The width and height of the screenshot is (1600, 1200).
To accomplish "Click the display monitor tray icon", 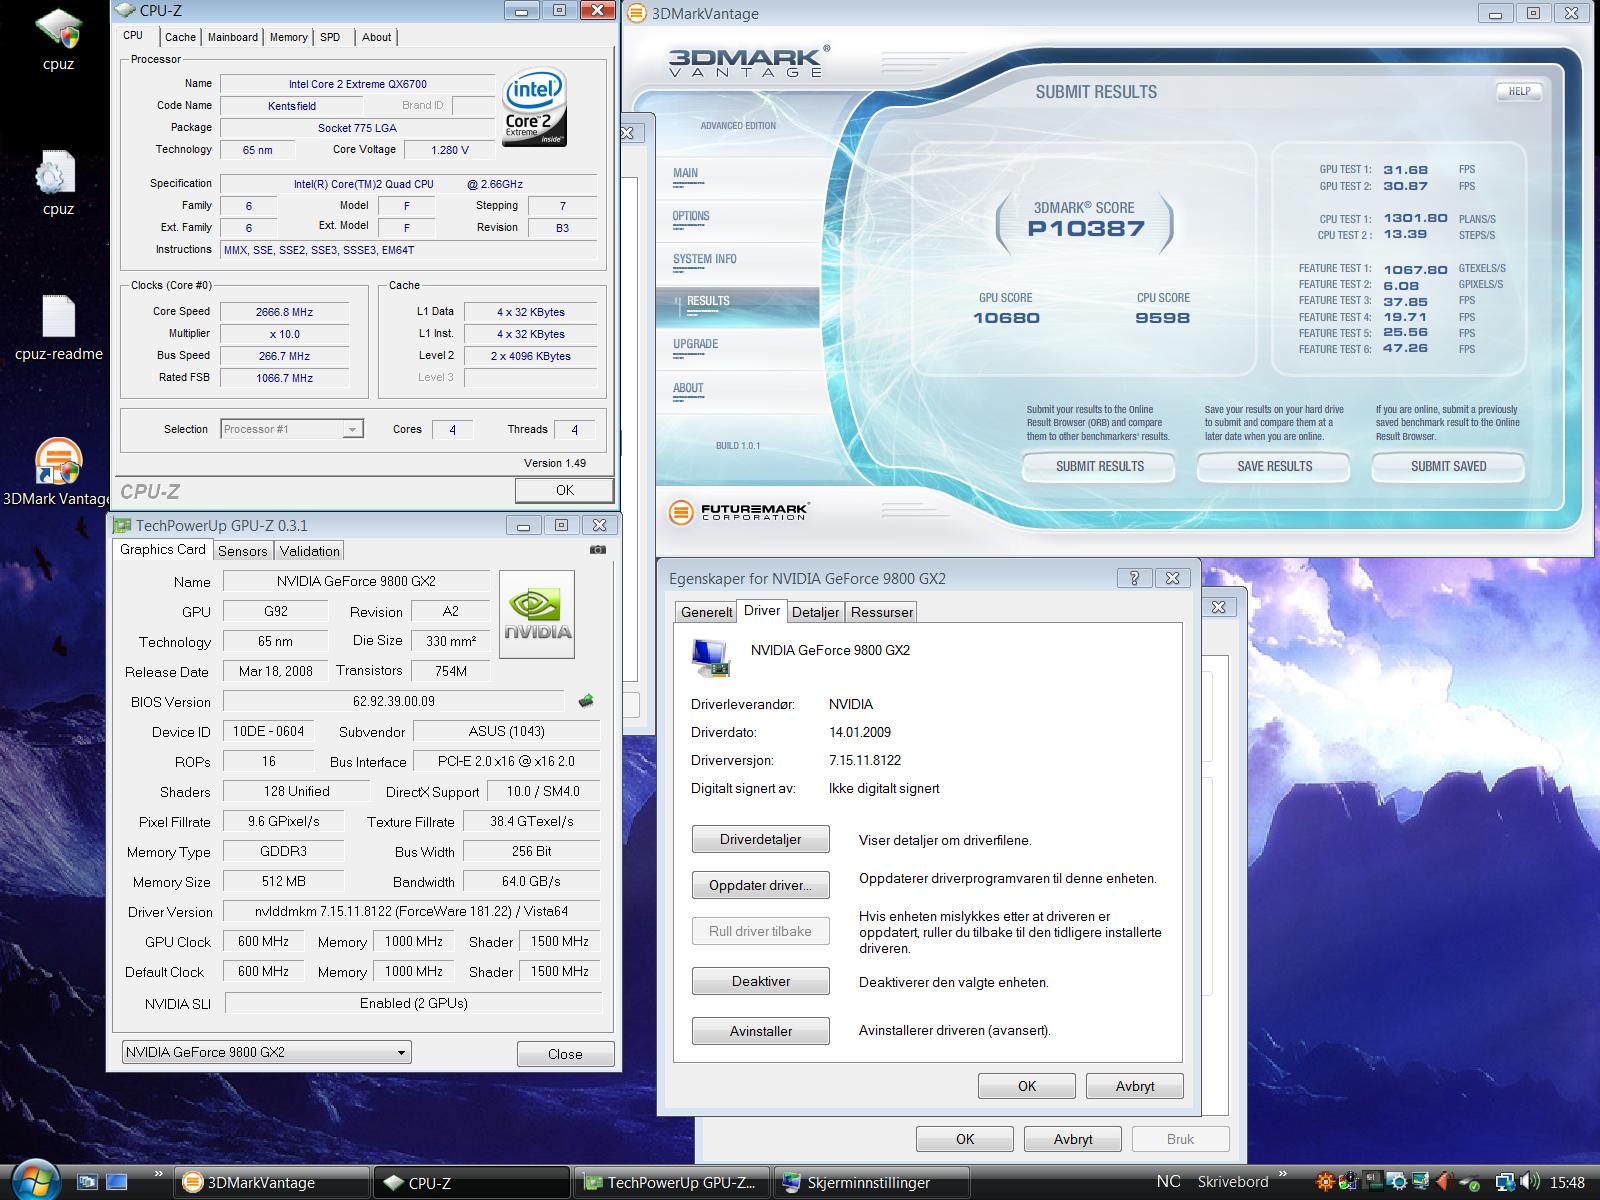I will [1421, 1182].
